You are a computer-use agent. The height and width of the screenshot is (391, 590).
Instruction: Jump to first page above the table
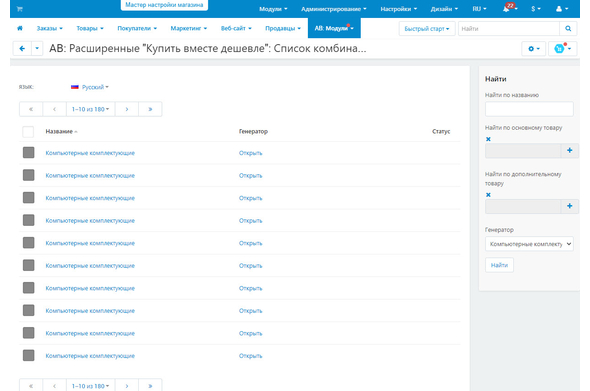pos(31,109)
